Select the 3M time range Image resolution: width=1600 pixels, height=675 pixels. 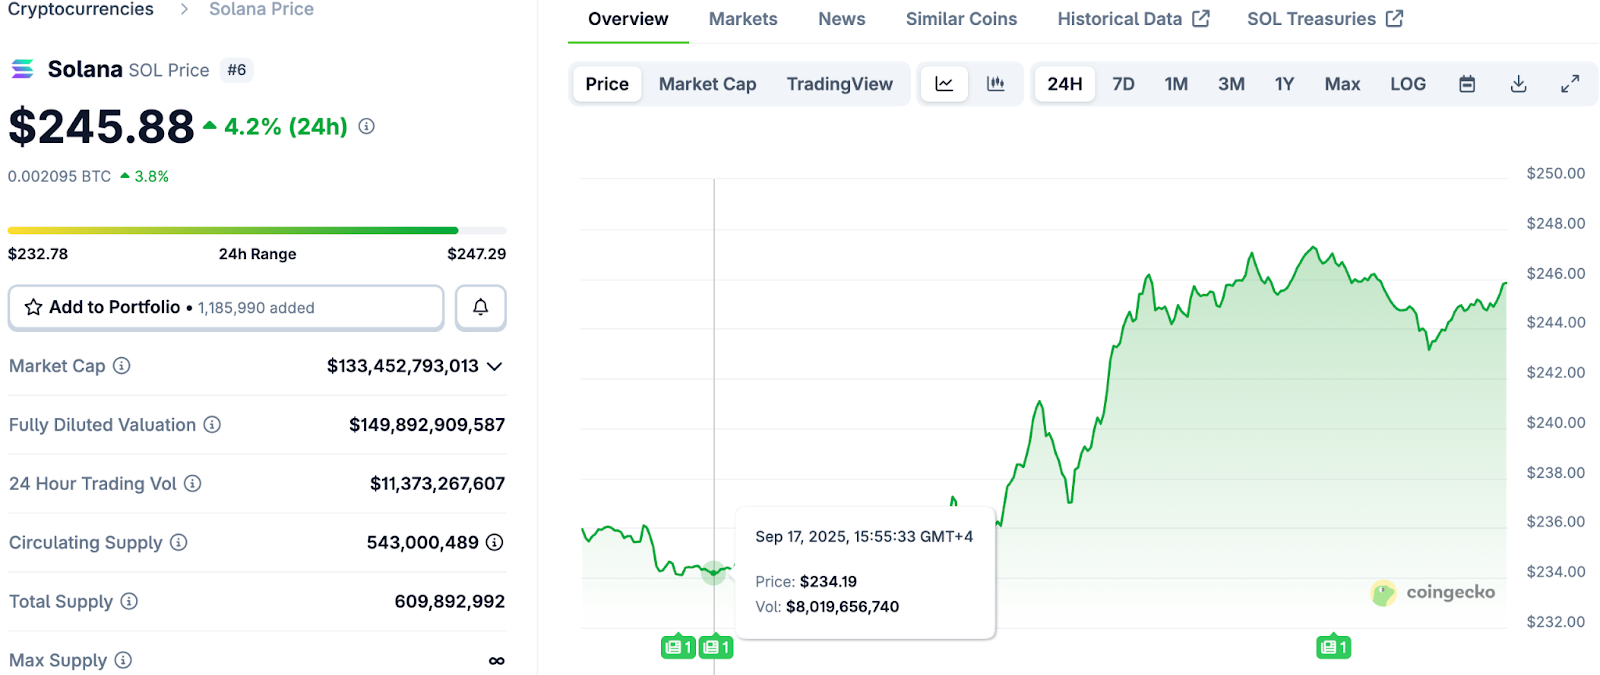click(x=1231, y=84)
